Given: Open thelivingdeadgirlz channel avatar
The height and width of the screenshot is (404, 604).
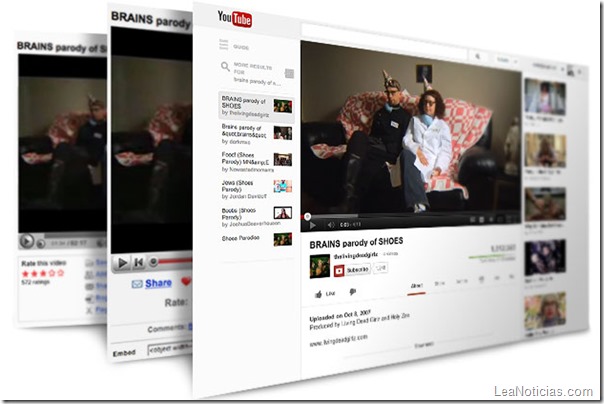Looking at the screenshot, I should click(x=320, y=266).
